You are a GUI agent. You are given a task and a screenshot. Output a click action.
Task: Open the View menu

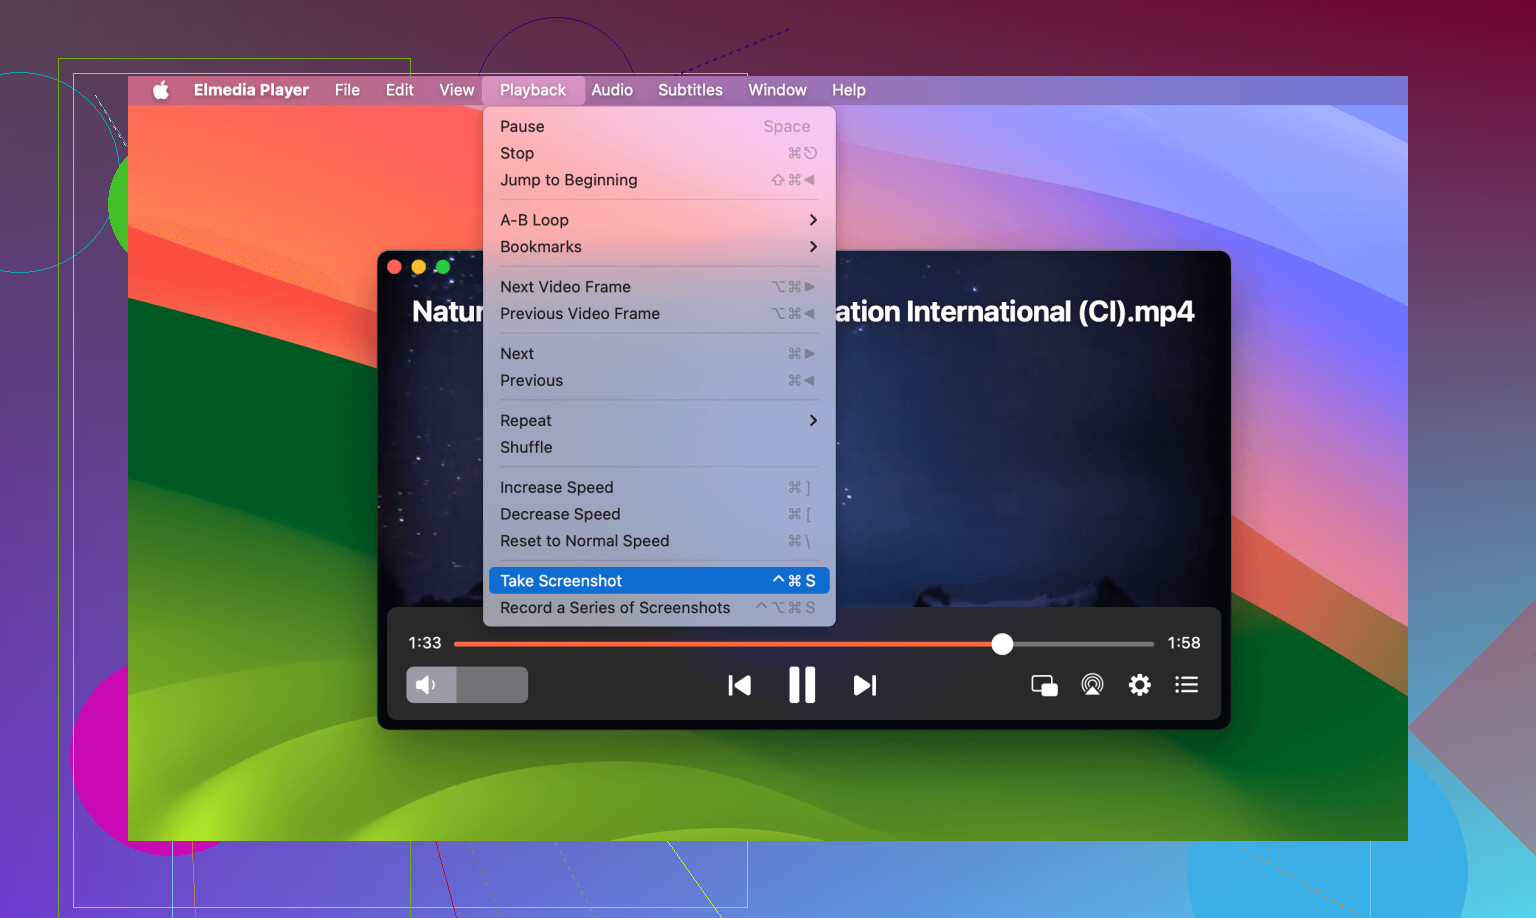coord(456,90)
